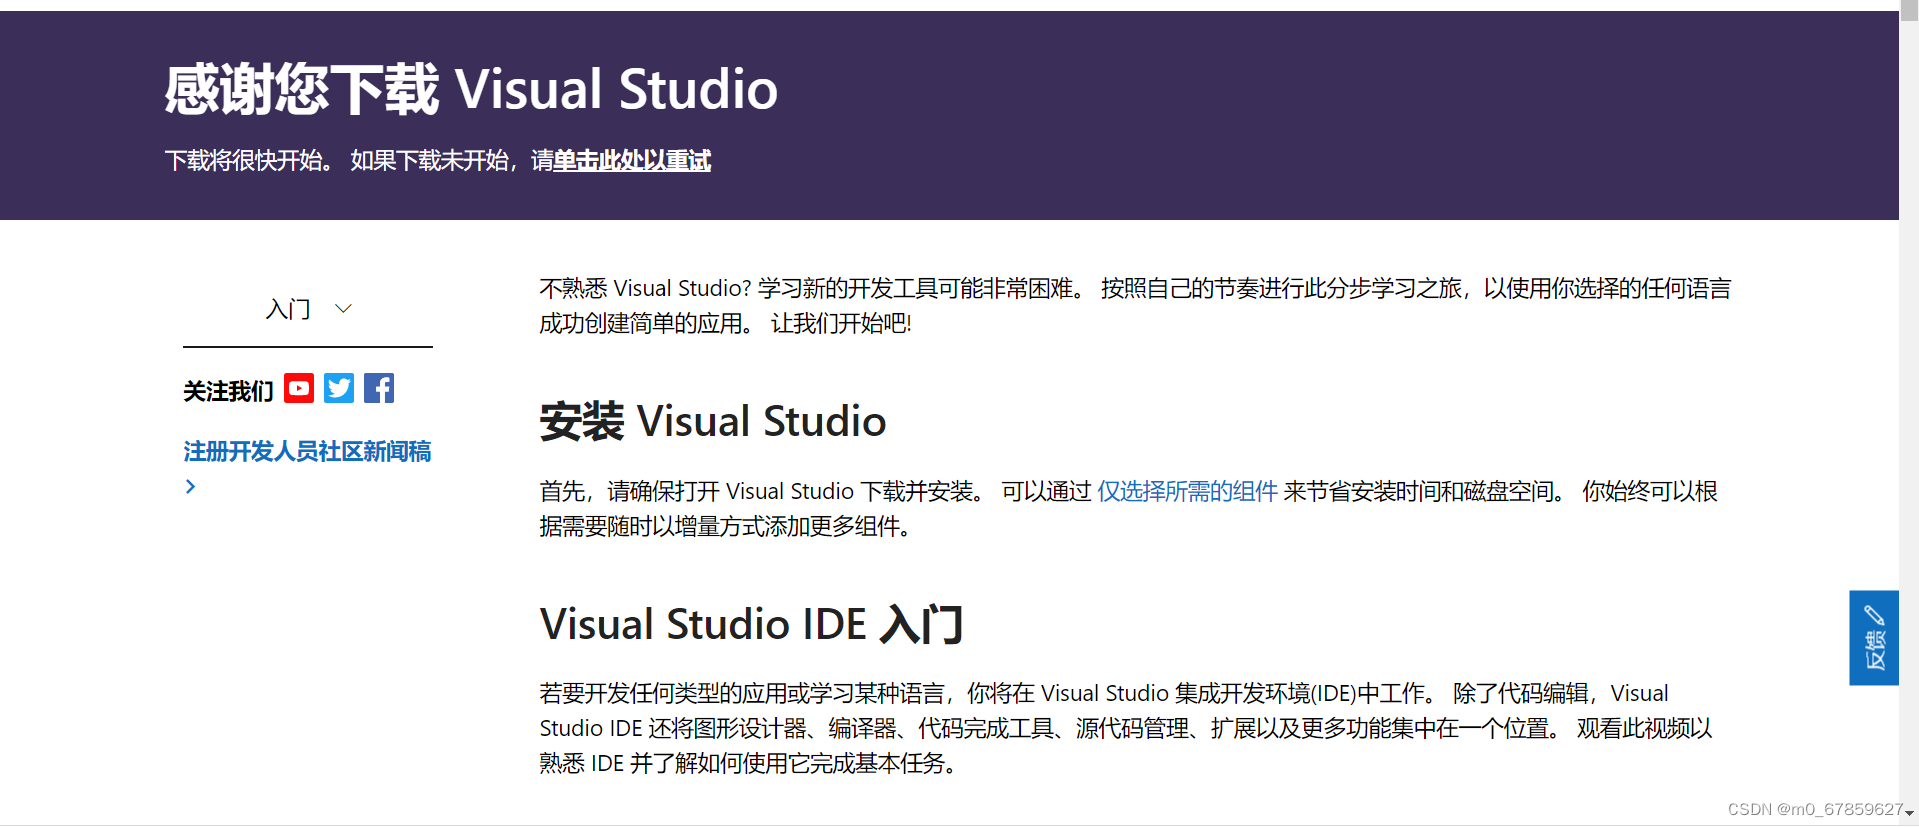
Task: Click the 关注我们 label
Action: tap(228, 390)
